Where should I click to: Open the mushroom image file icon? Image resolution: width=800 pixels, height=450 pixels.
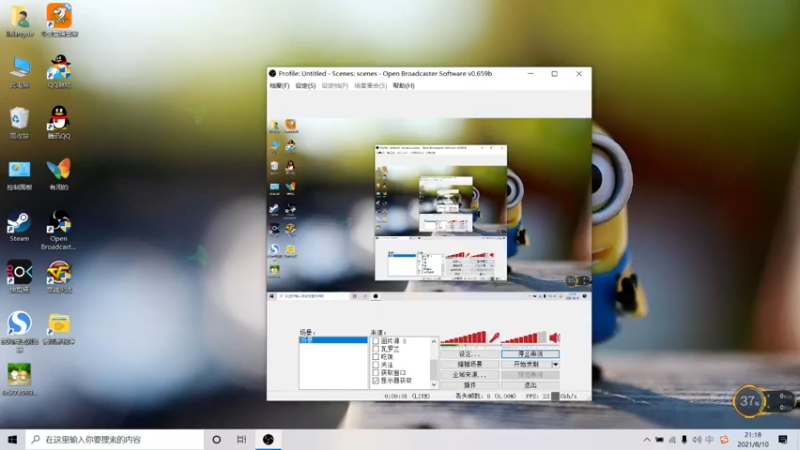point(19,379)
